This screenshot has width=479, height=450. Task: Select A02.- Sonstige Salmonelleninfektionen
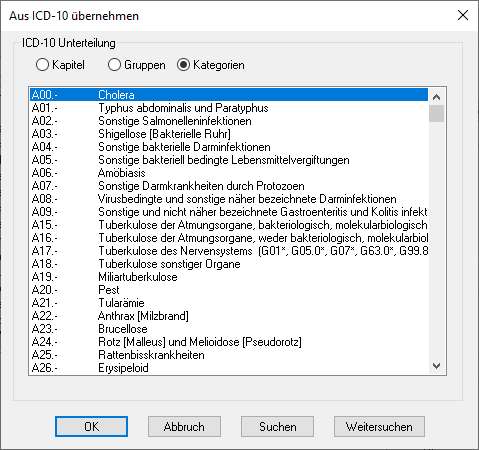coord(229,121)
